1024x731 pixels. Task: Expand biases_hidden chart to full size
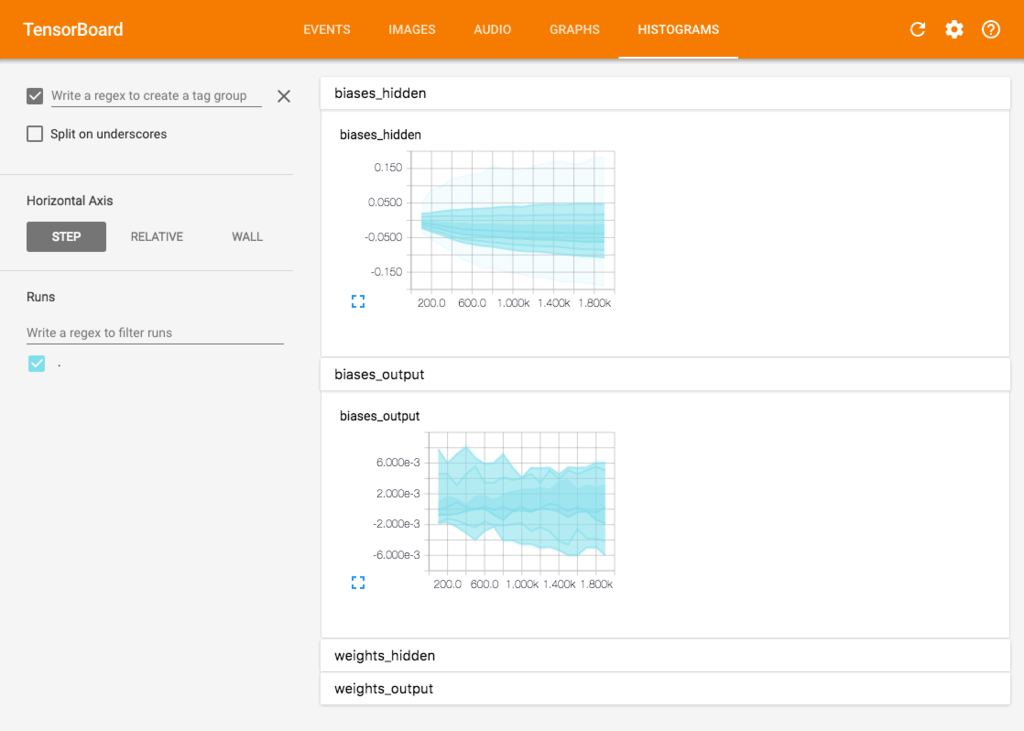pyautogui.click(x=358, y=301)
